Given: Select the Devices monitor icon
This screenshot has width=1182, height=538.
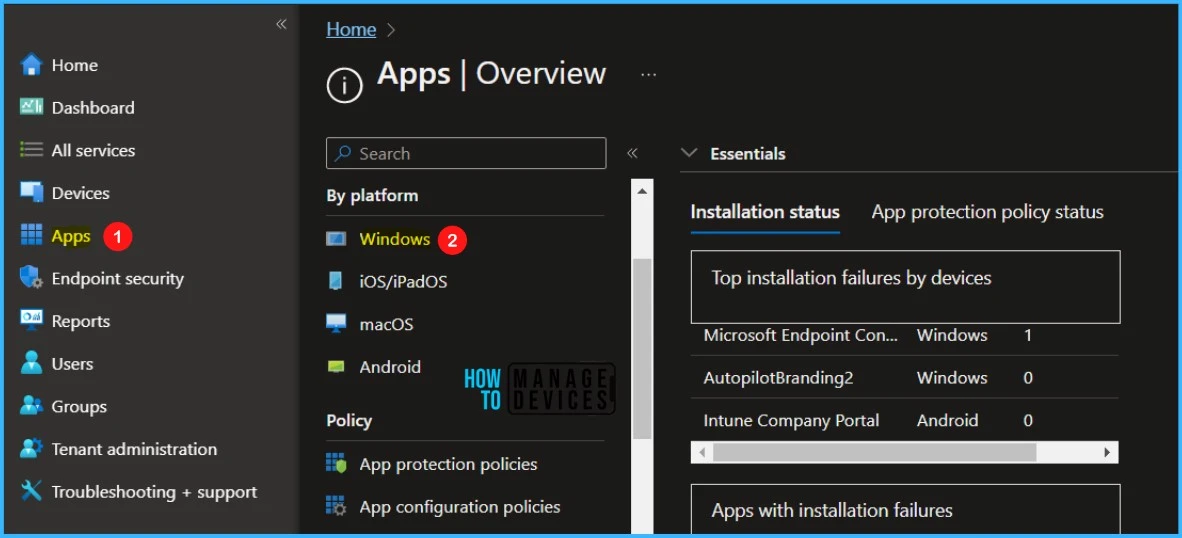Looking at the screenshot, I should coord(32,193).
